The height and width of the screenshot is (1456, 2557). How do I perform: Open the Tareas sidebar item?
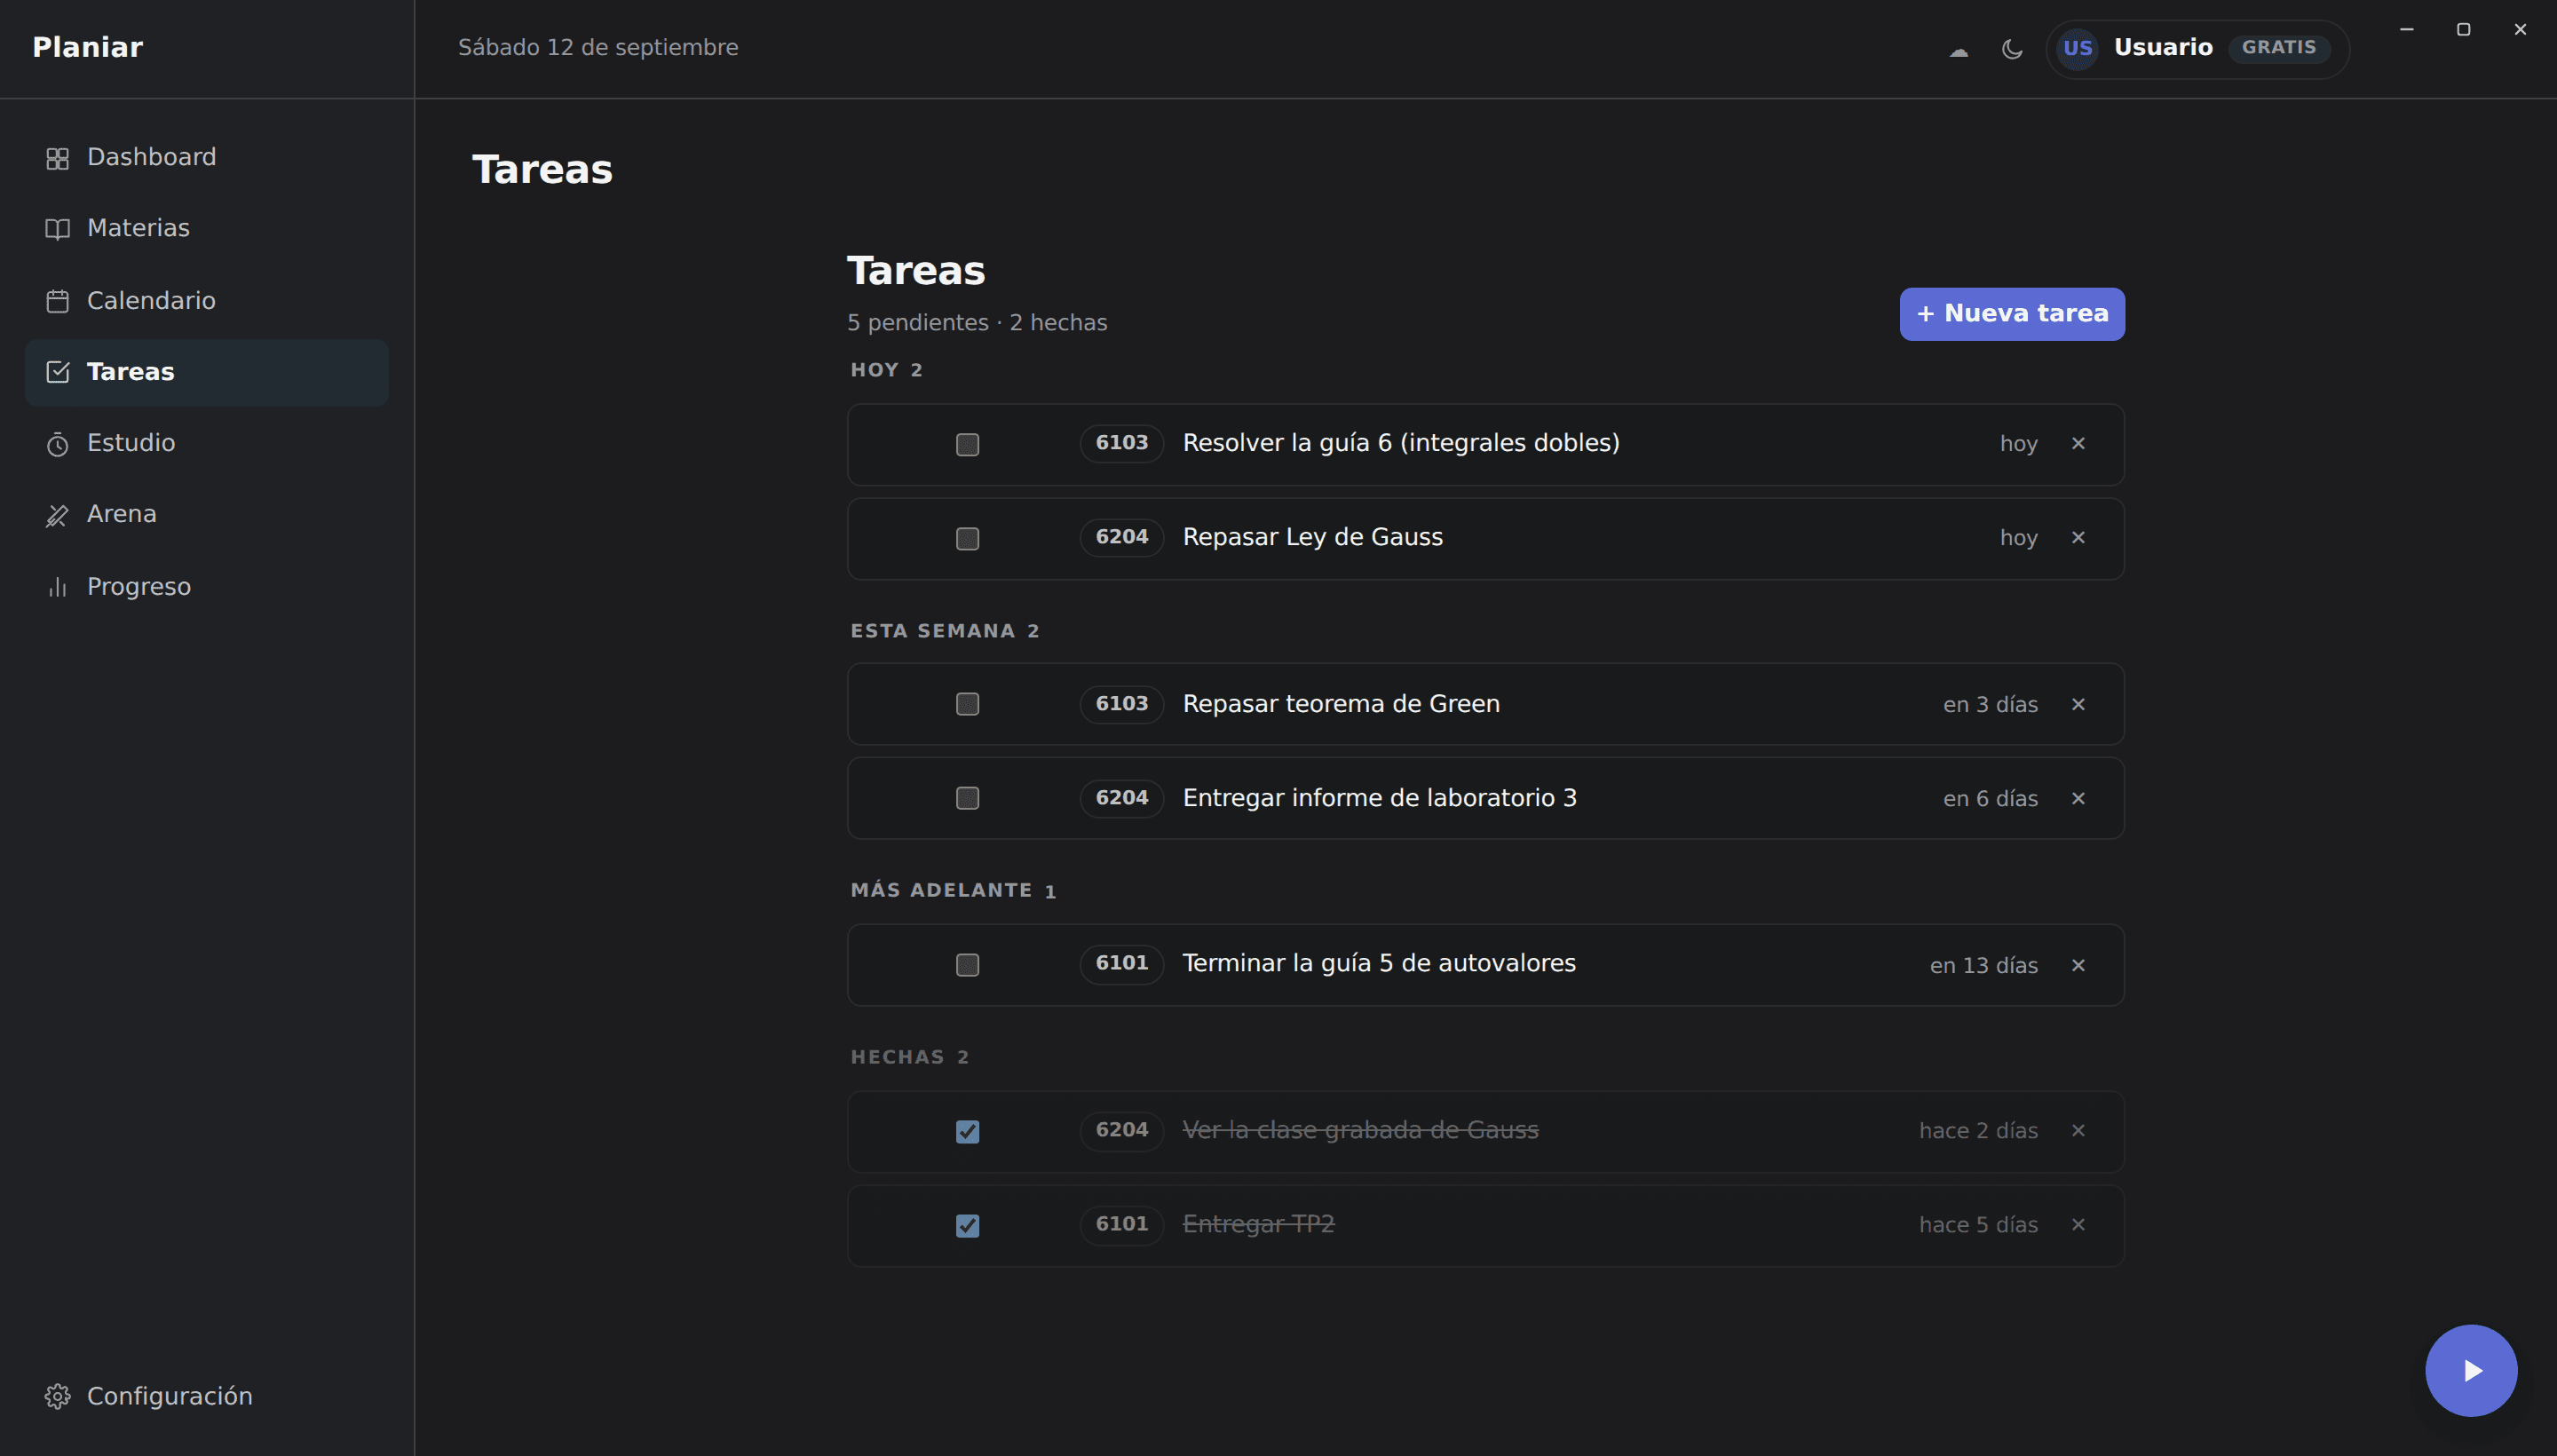[x=207, y=372]
